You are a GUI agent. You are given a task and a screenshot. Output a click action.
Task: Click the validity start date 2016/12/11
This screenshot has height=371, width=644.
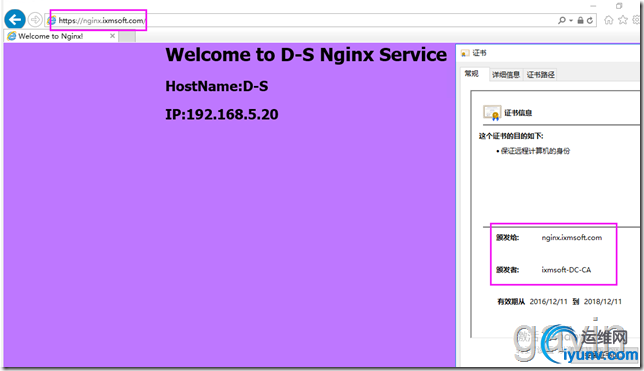[x=548, y=302]
